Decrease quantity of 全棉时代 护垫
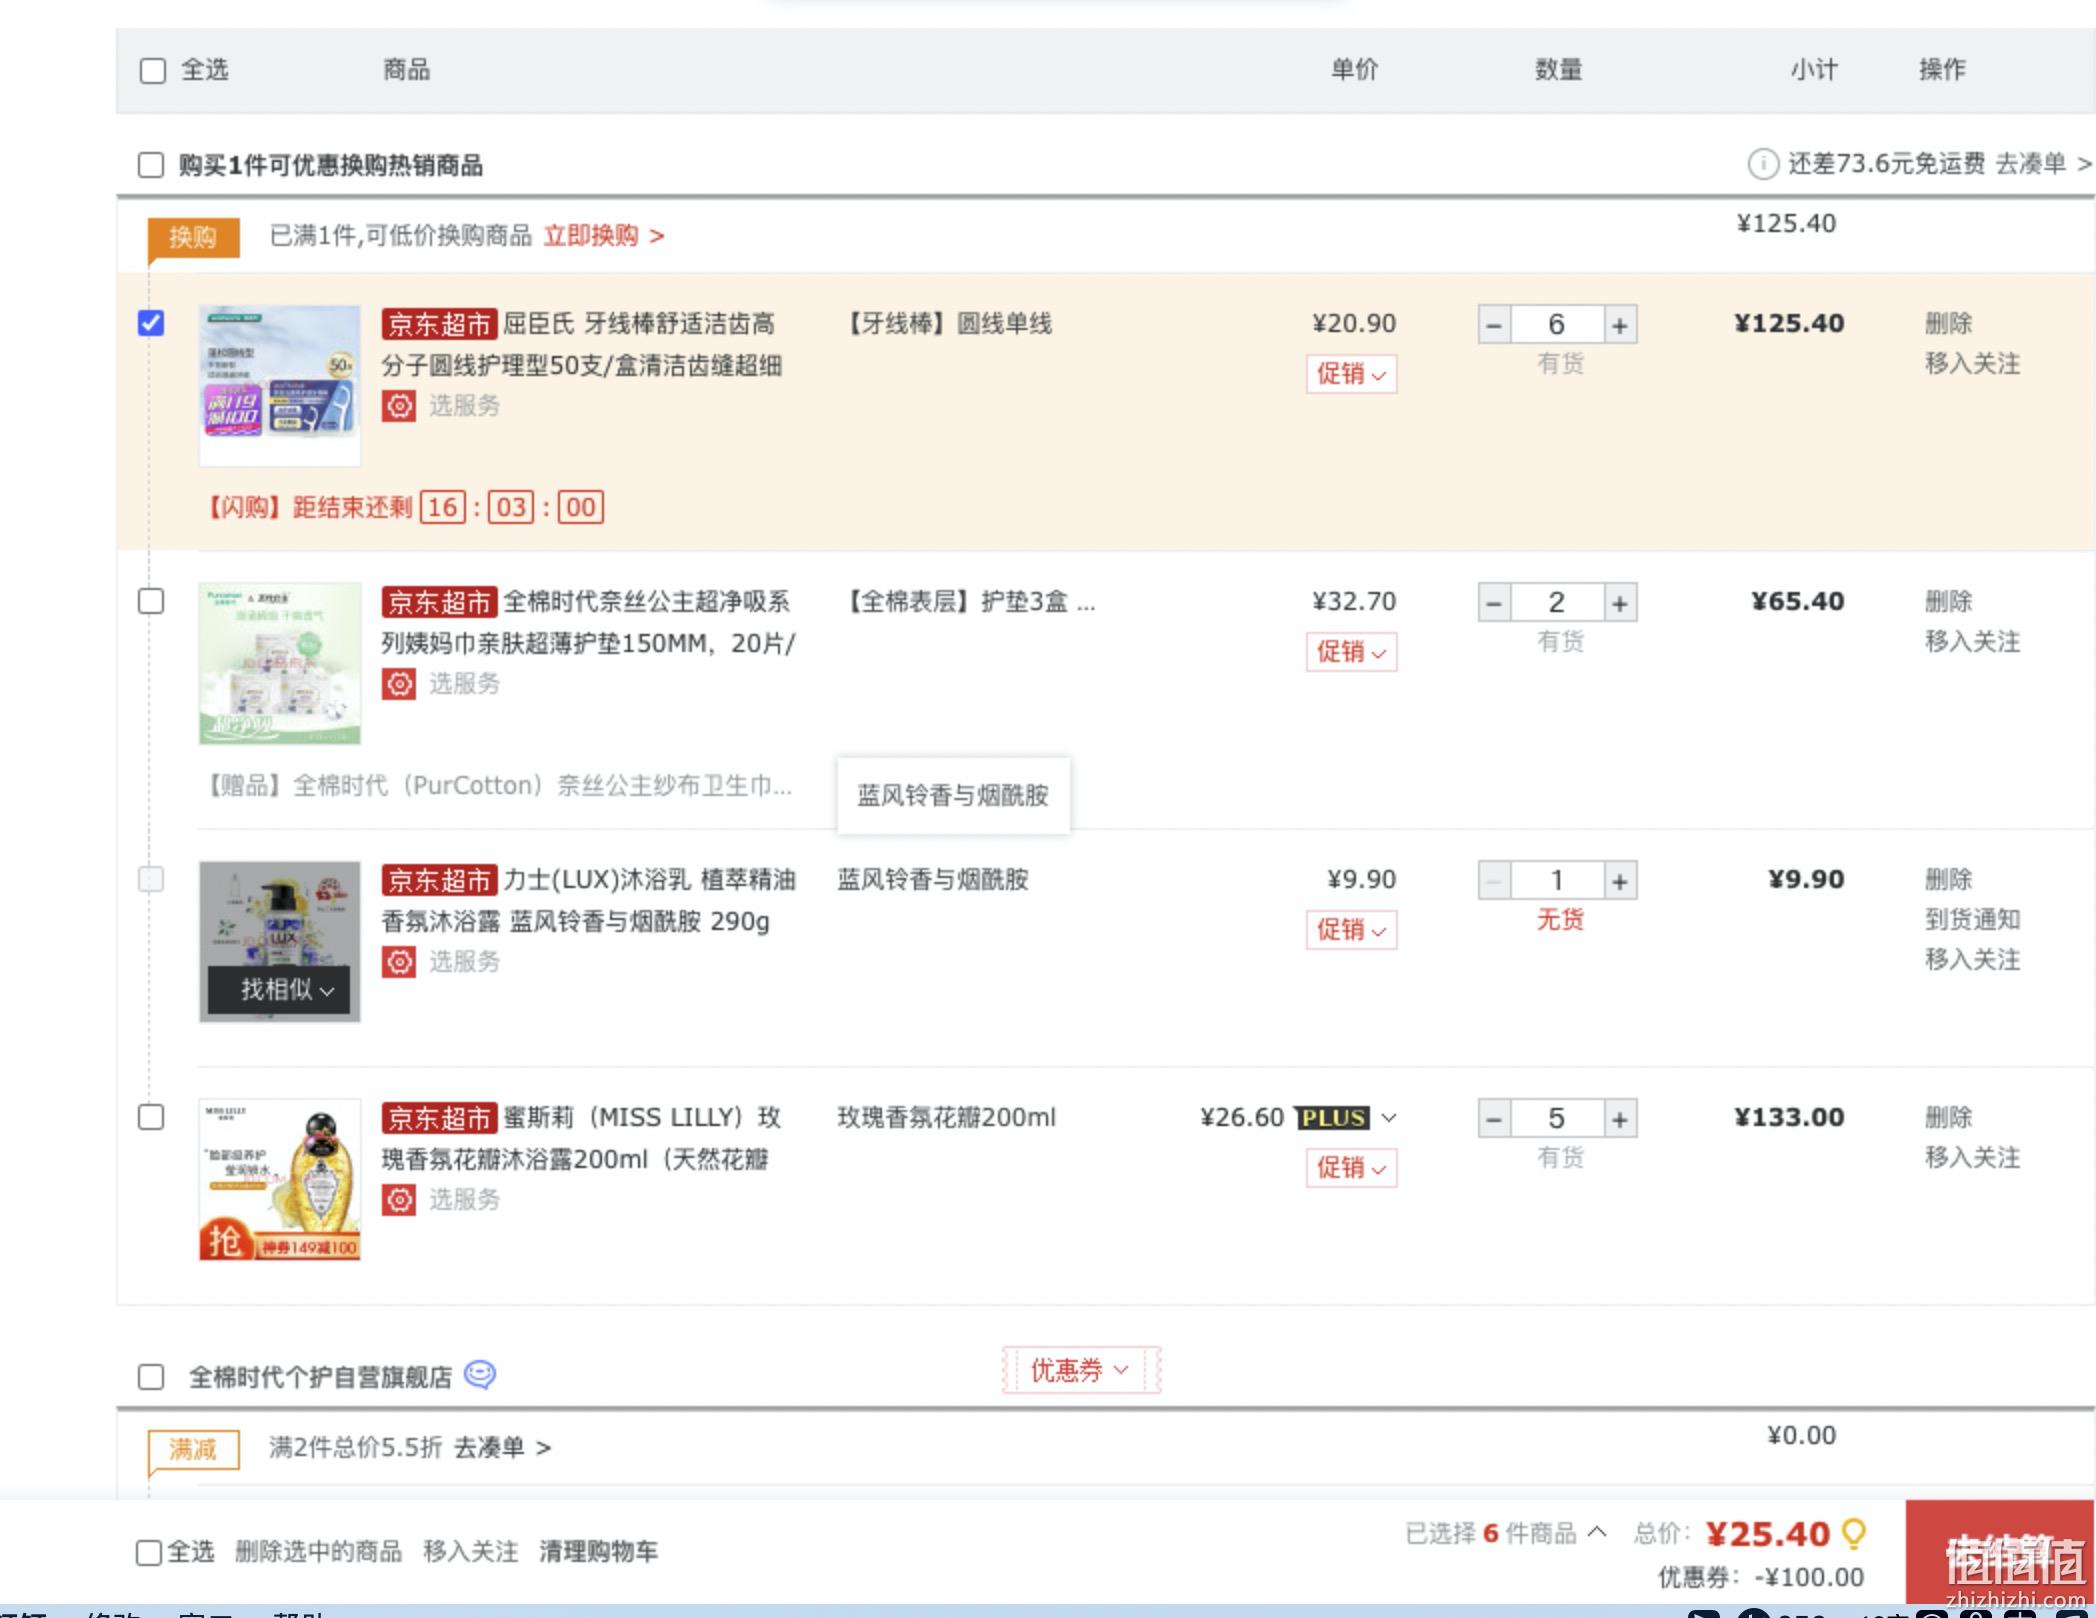The width and height of the screenshot is (2096, 1618). (1494, 603)
